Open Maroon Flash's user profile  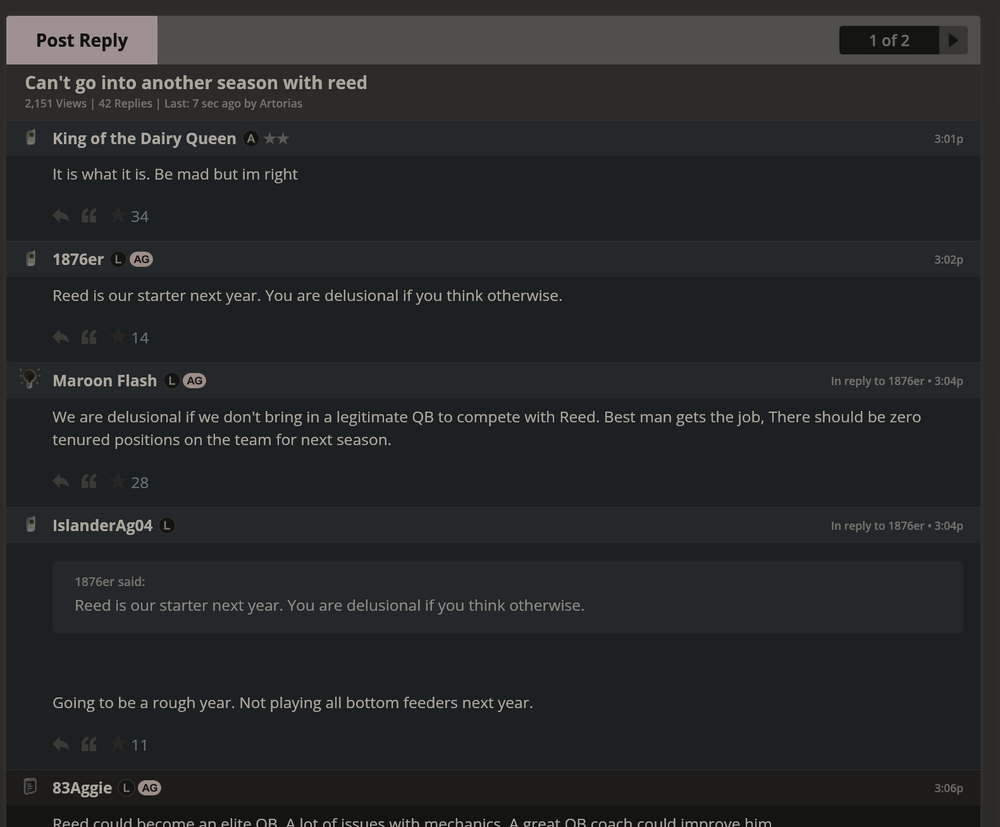[104, 380]
